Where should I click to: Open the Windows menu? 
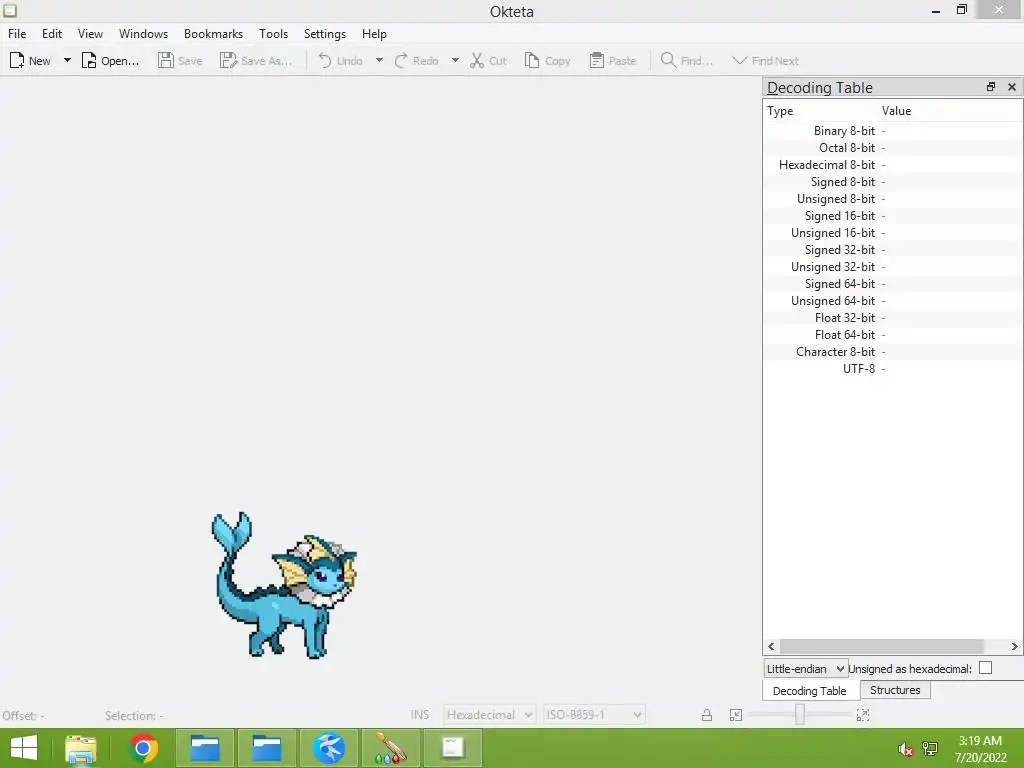tap(143, 34)
